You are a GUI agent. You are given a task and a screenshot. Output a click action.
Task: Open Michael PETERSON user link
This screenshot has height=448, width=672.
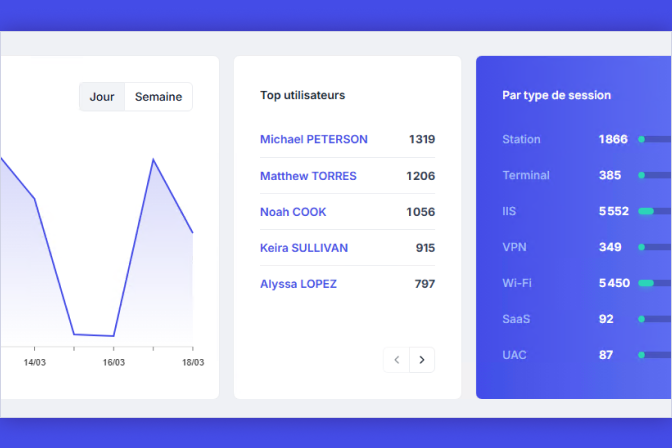(314, 139)
